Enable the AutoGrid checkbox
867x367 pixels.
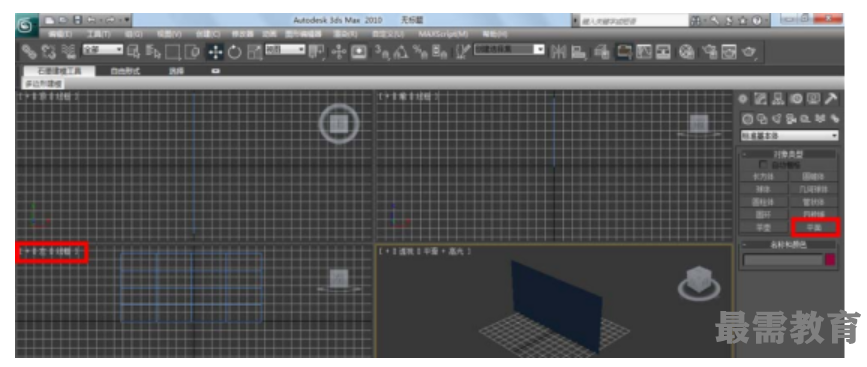764,165
